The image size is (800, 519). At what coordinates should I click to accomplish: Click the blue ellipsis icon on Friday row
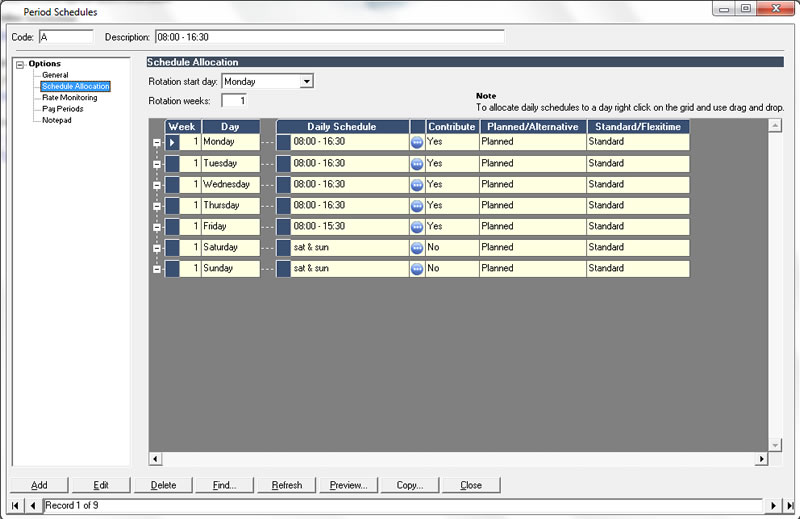pyautogui.click(x=417, y=227)
